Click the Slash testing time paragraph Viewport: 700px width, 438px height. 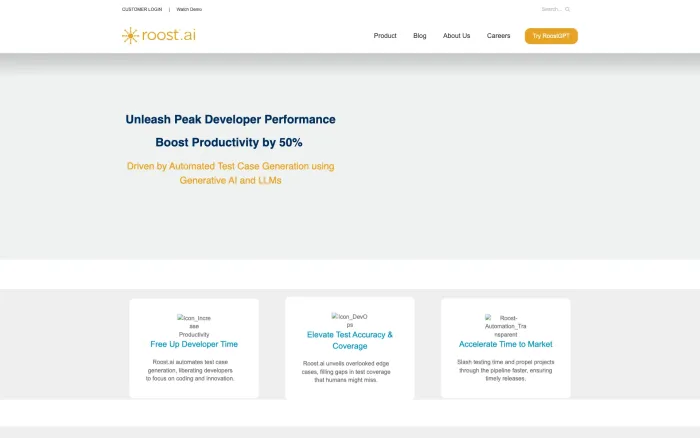[x=505, y=370]
